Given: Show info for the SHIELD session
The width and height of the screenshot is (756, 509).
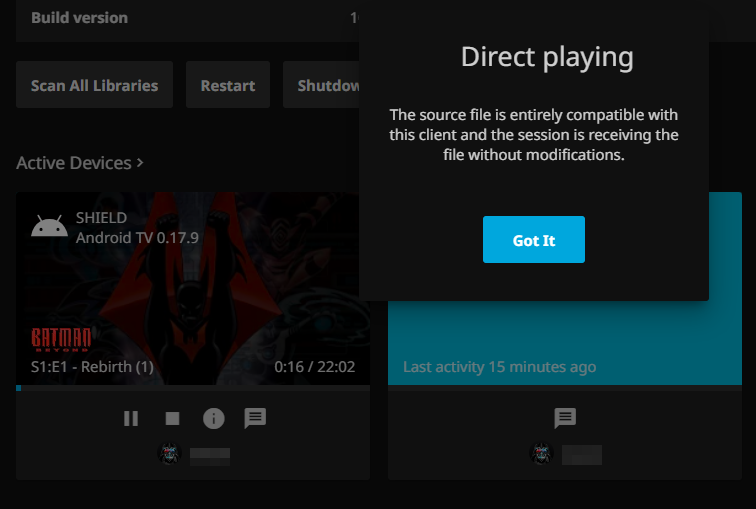Looking at the screenshot, I should (x=214, y=419).
